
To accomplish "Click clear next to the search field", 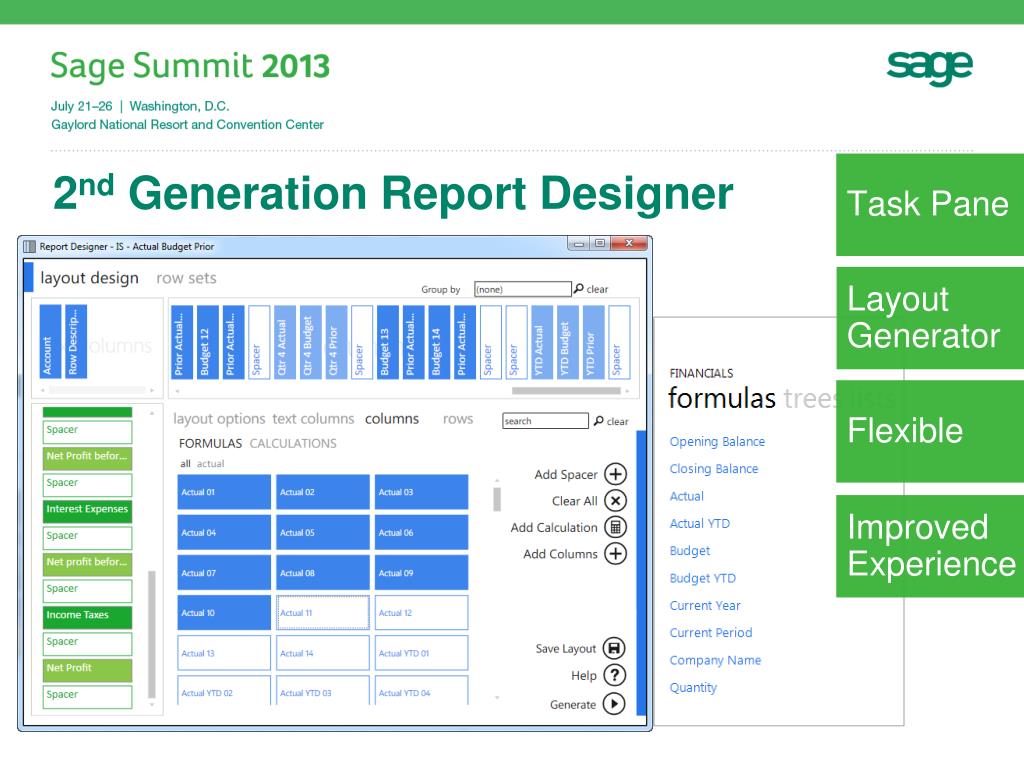I will (618, 422).
